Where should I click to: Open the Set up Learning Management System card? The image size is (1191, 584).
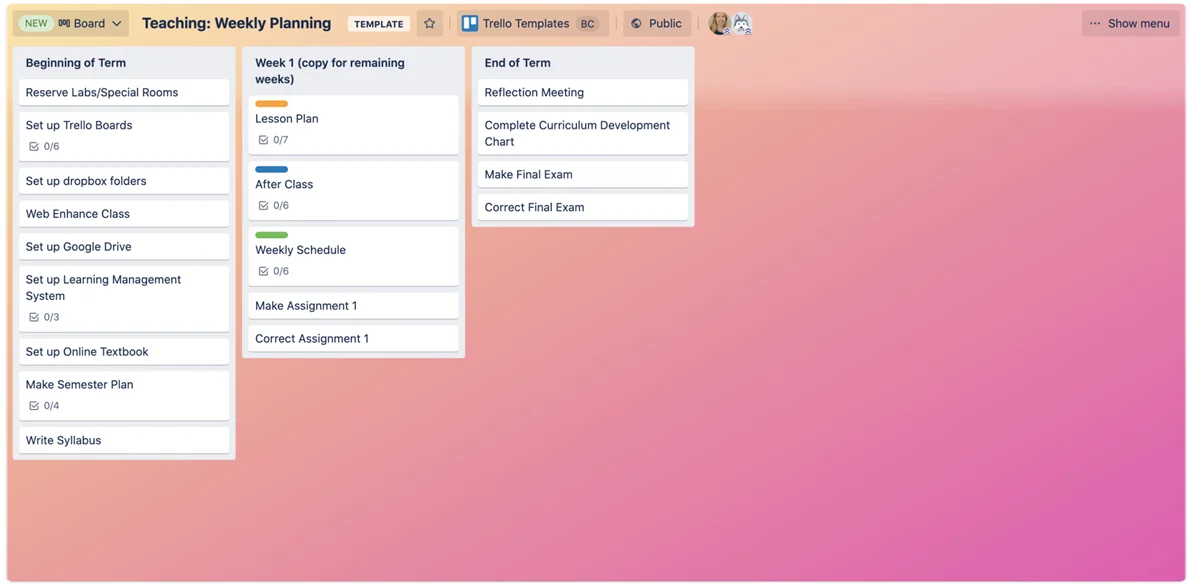(x=124, y=298)
